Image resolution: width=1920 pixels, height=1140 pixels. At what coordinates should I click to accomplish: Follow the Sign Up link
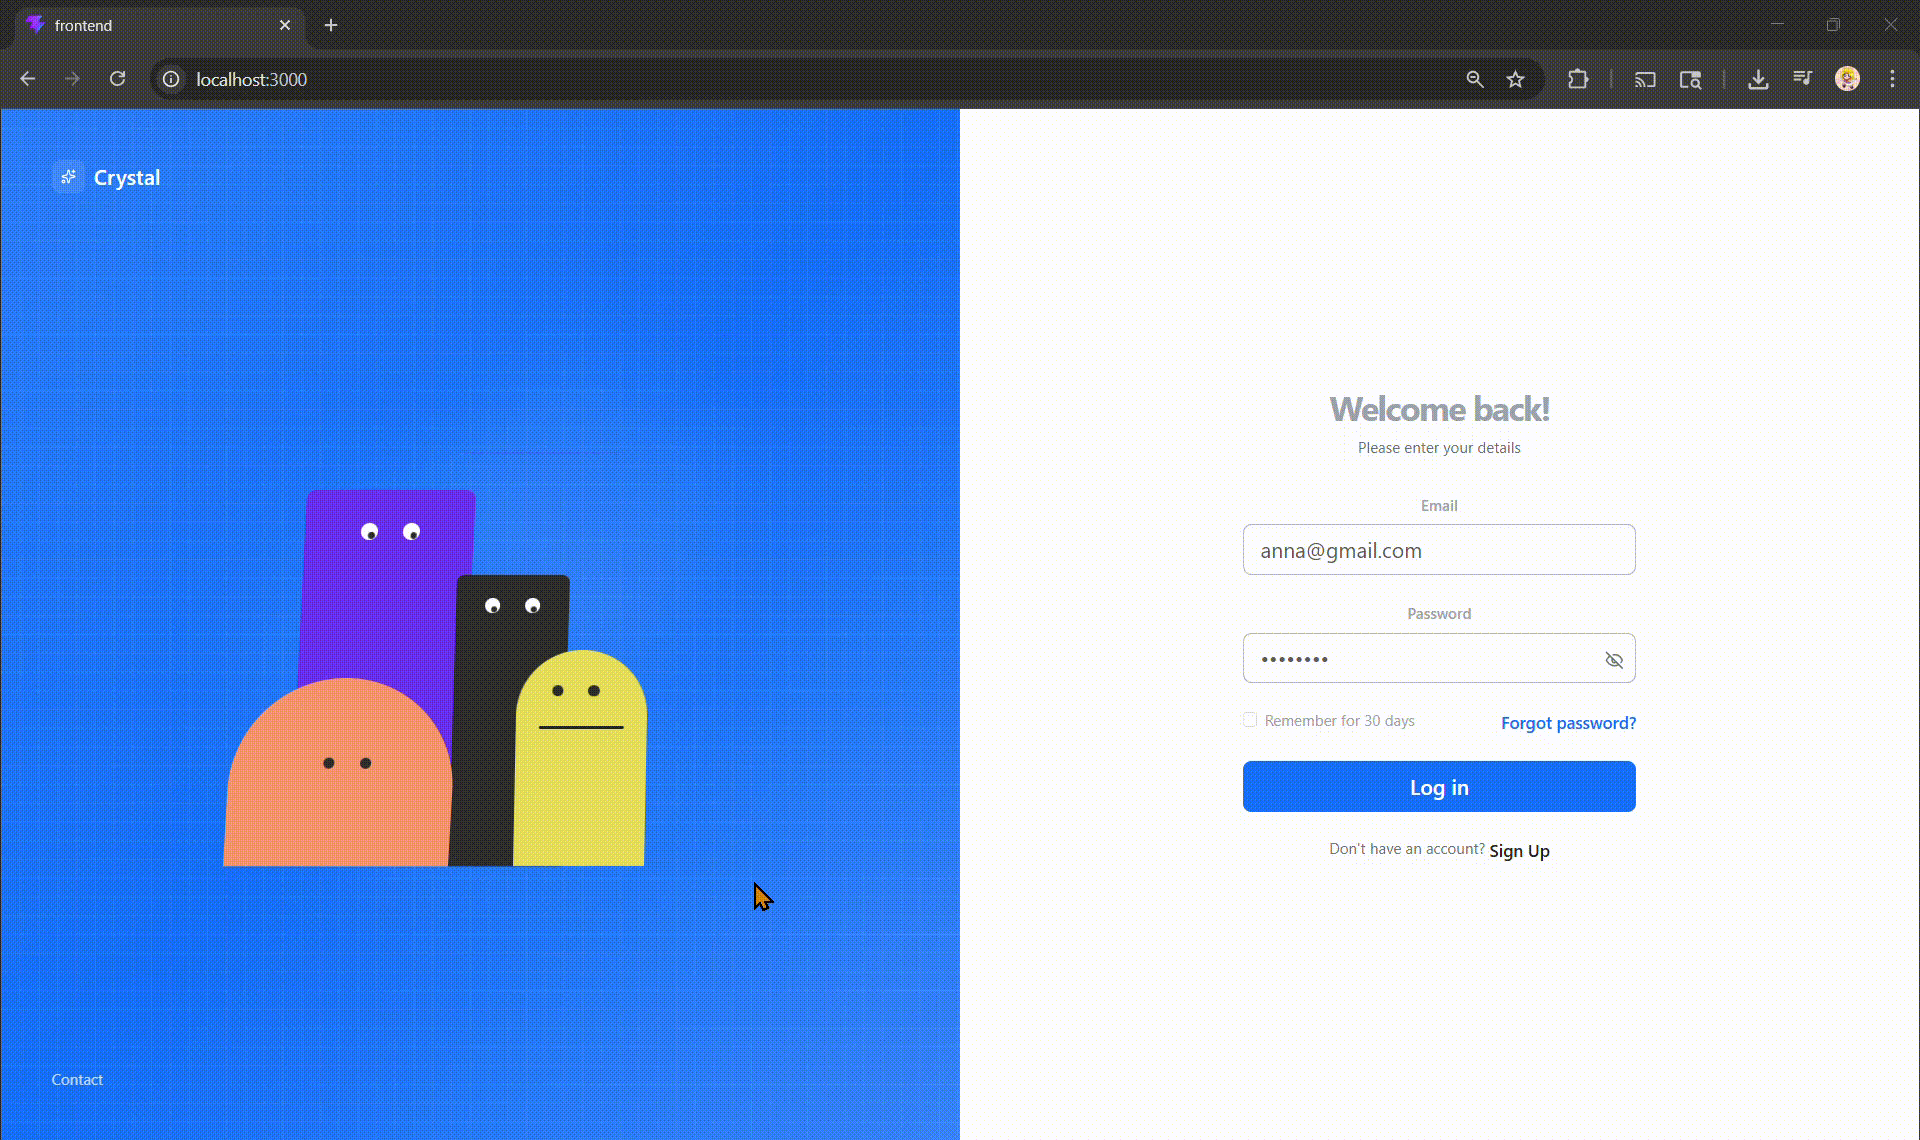point(1518,851)
